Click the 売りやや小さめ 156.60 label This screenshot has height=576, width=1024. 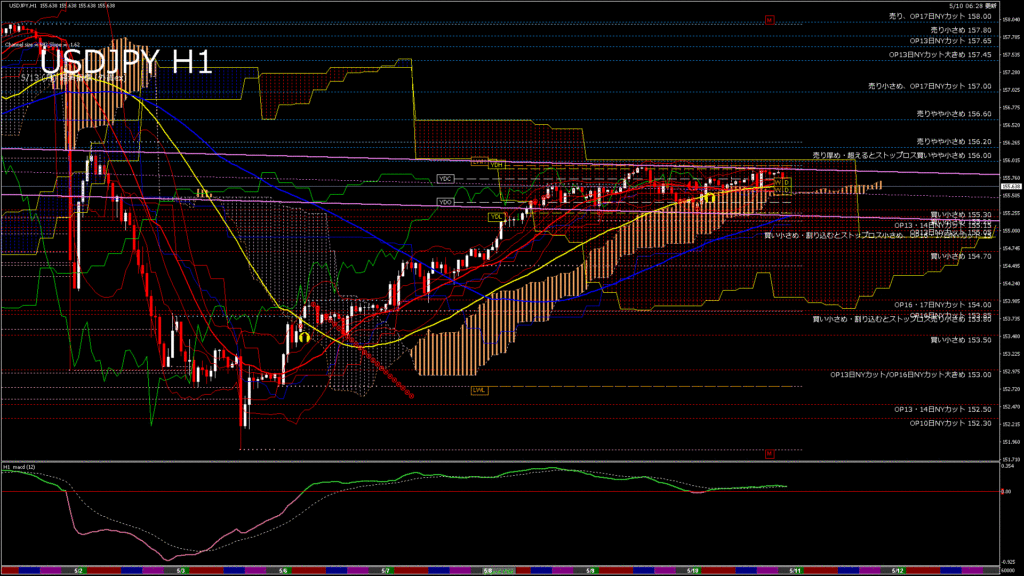point(953,114)
